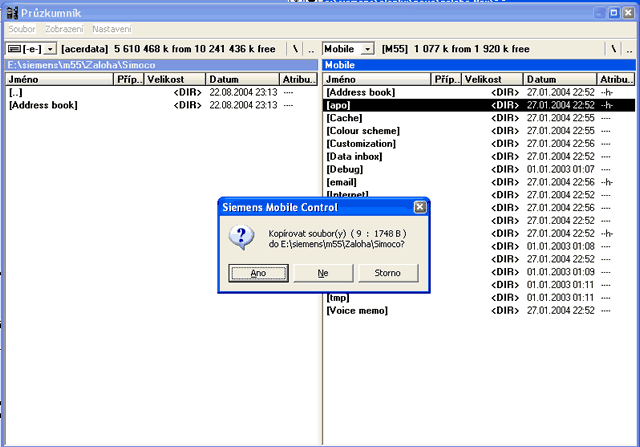Close the Průzkumník window

point(628,13)
